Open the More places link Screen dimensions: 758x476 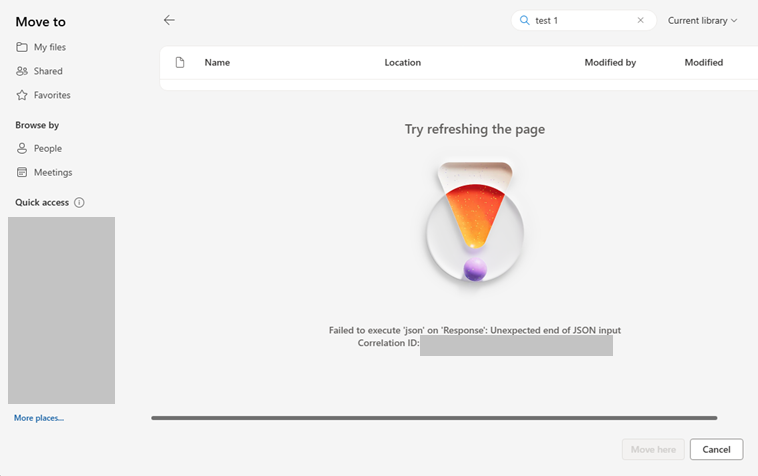[39, 418]
